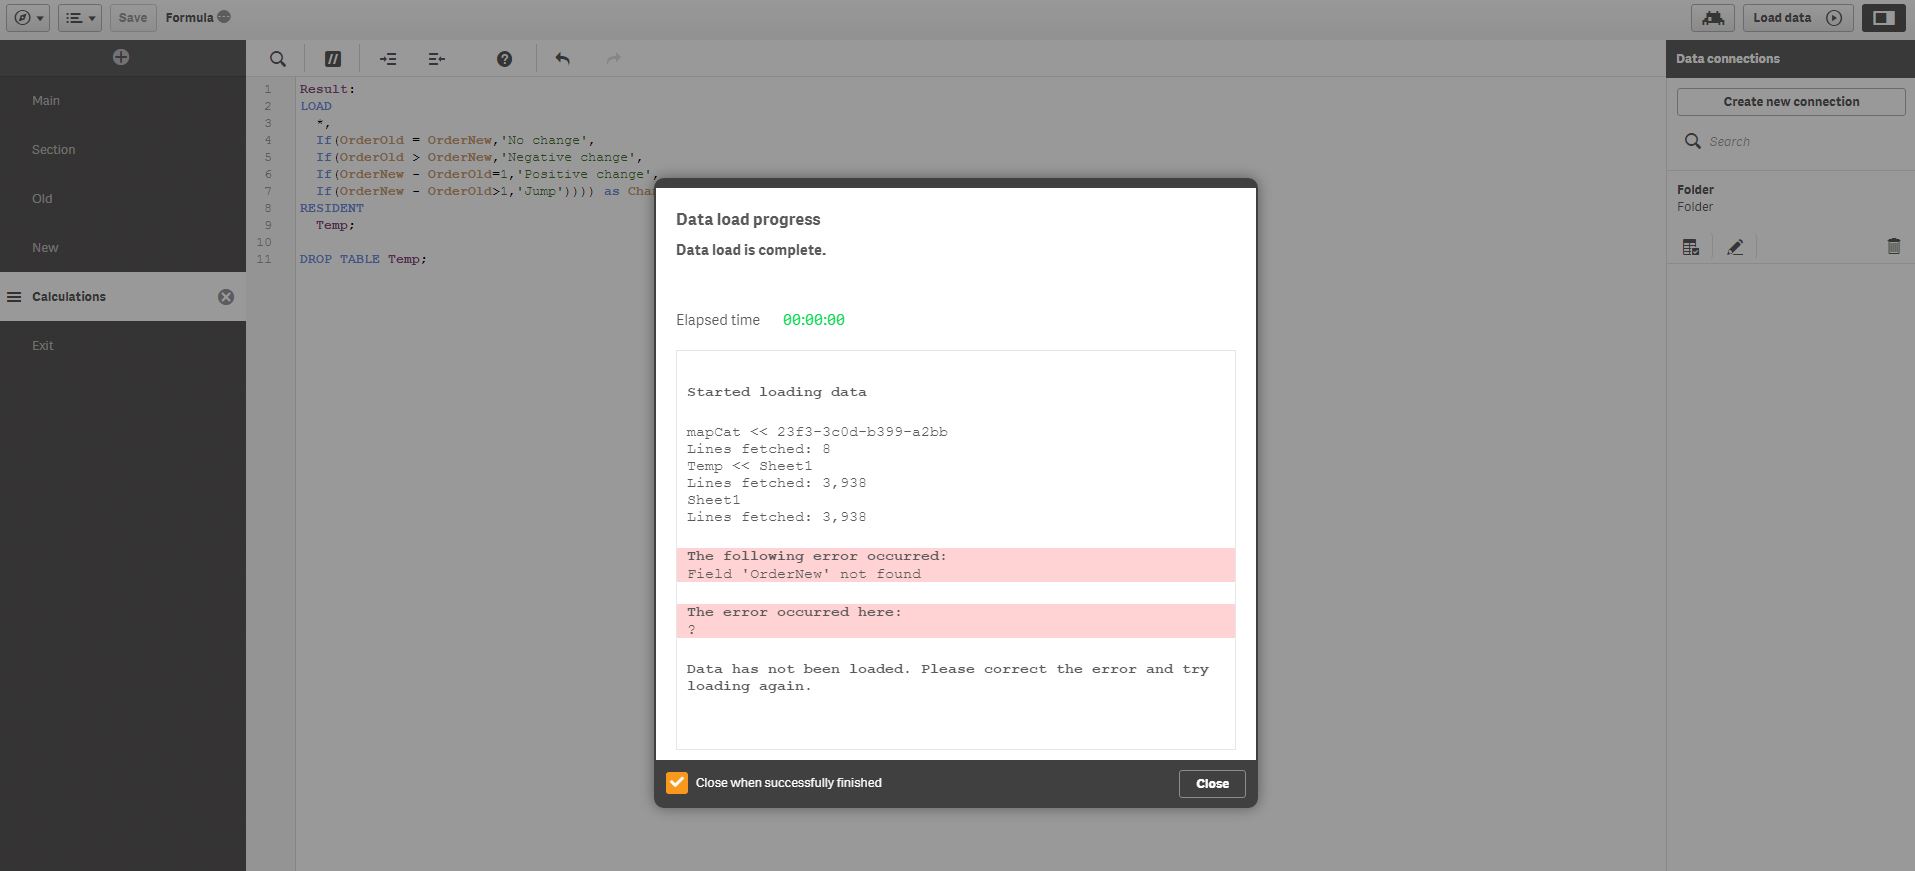
Task: Indent the selected code
Action: 388,59
